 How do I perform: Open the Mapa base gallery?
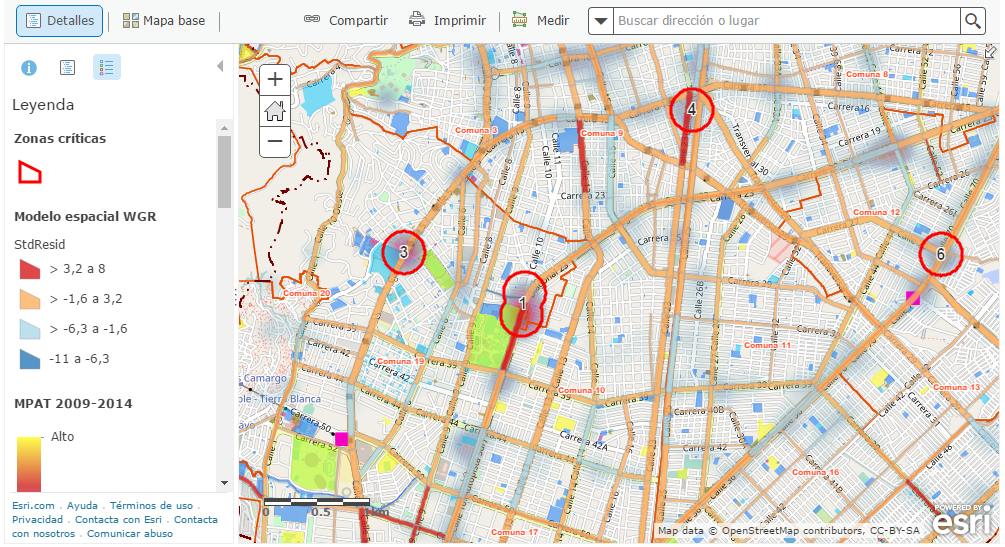(x=164, y=21)
